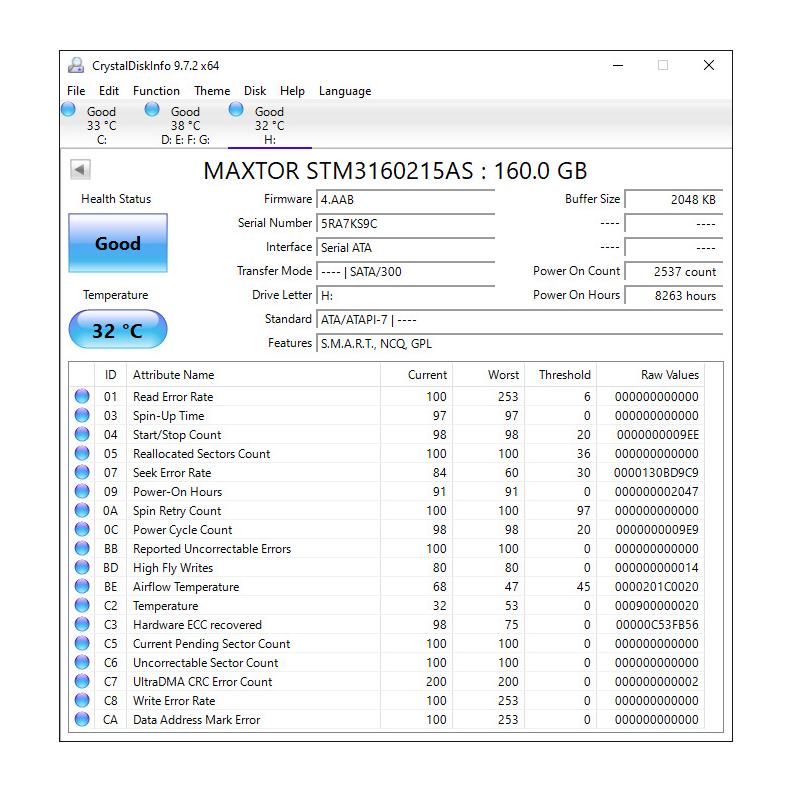Switch to the D: E: F: G: disk tab
Screen dimensions: 793x793
pos(184,125)
